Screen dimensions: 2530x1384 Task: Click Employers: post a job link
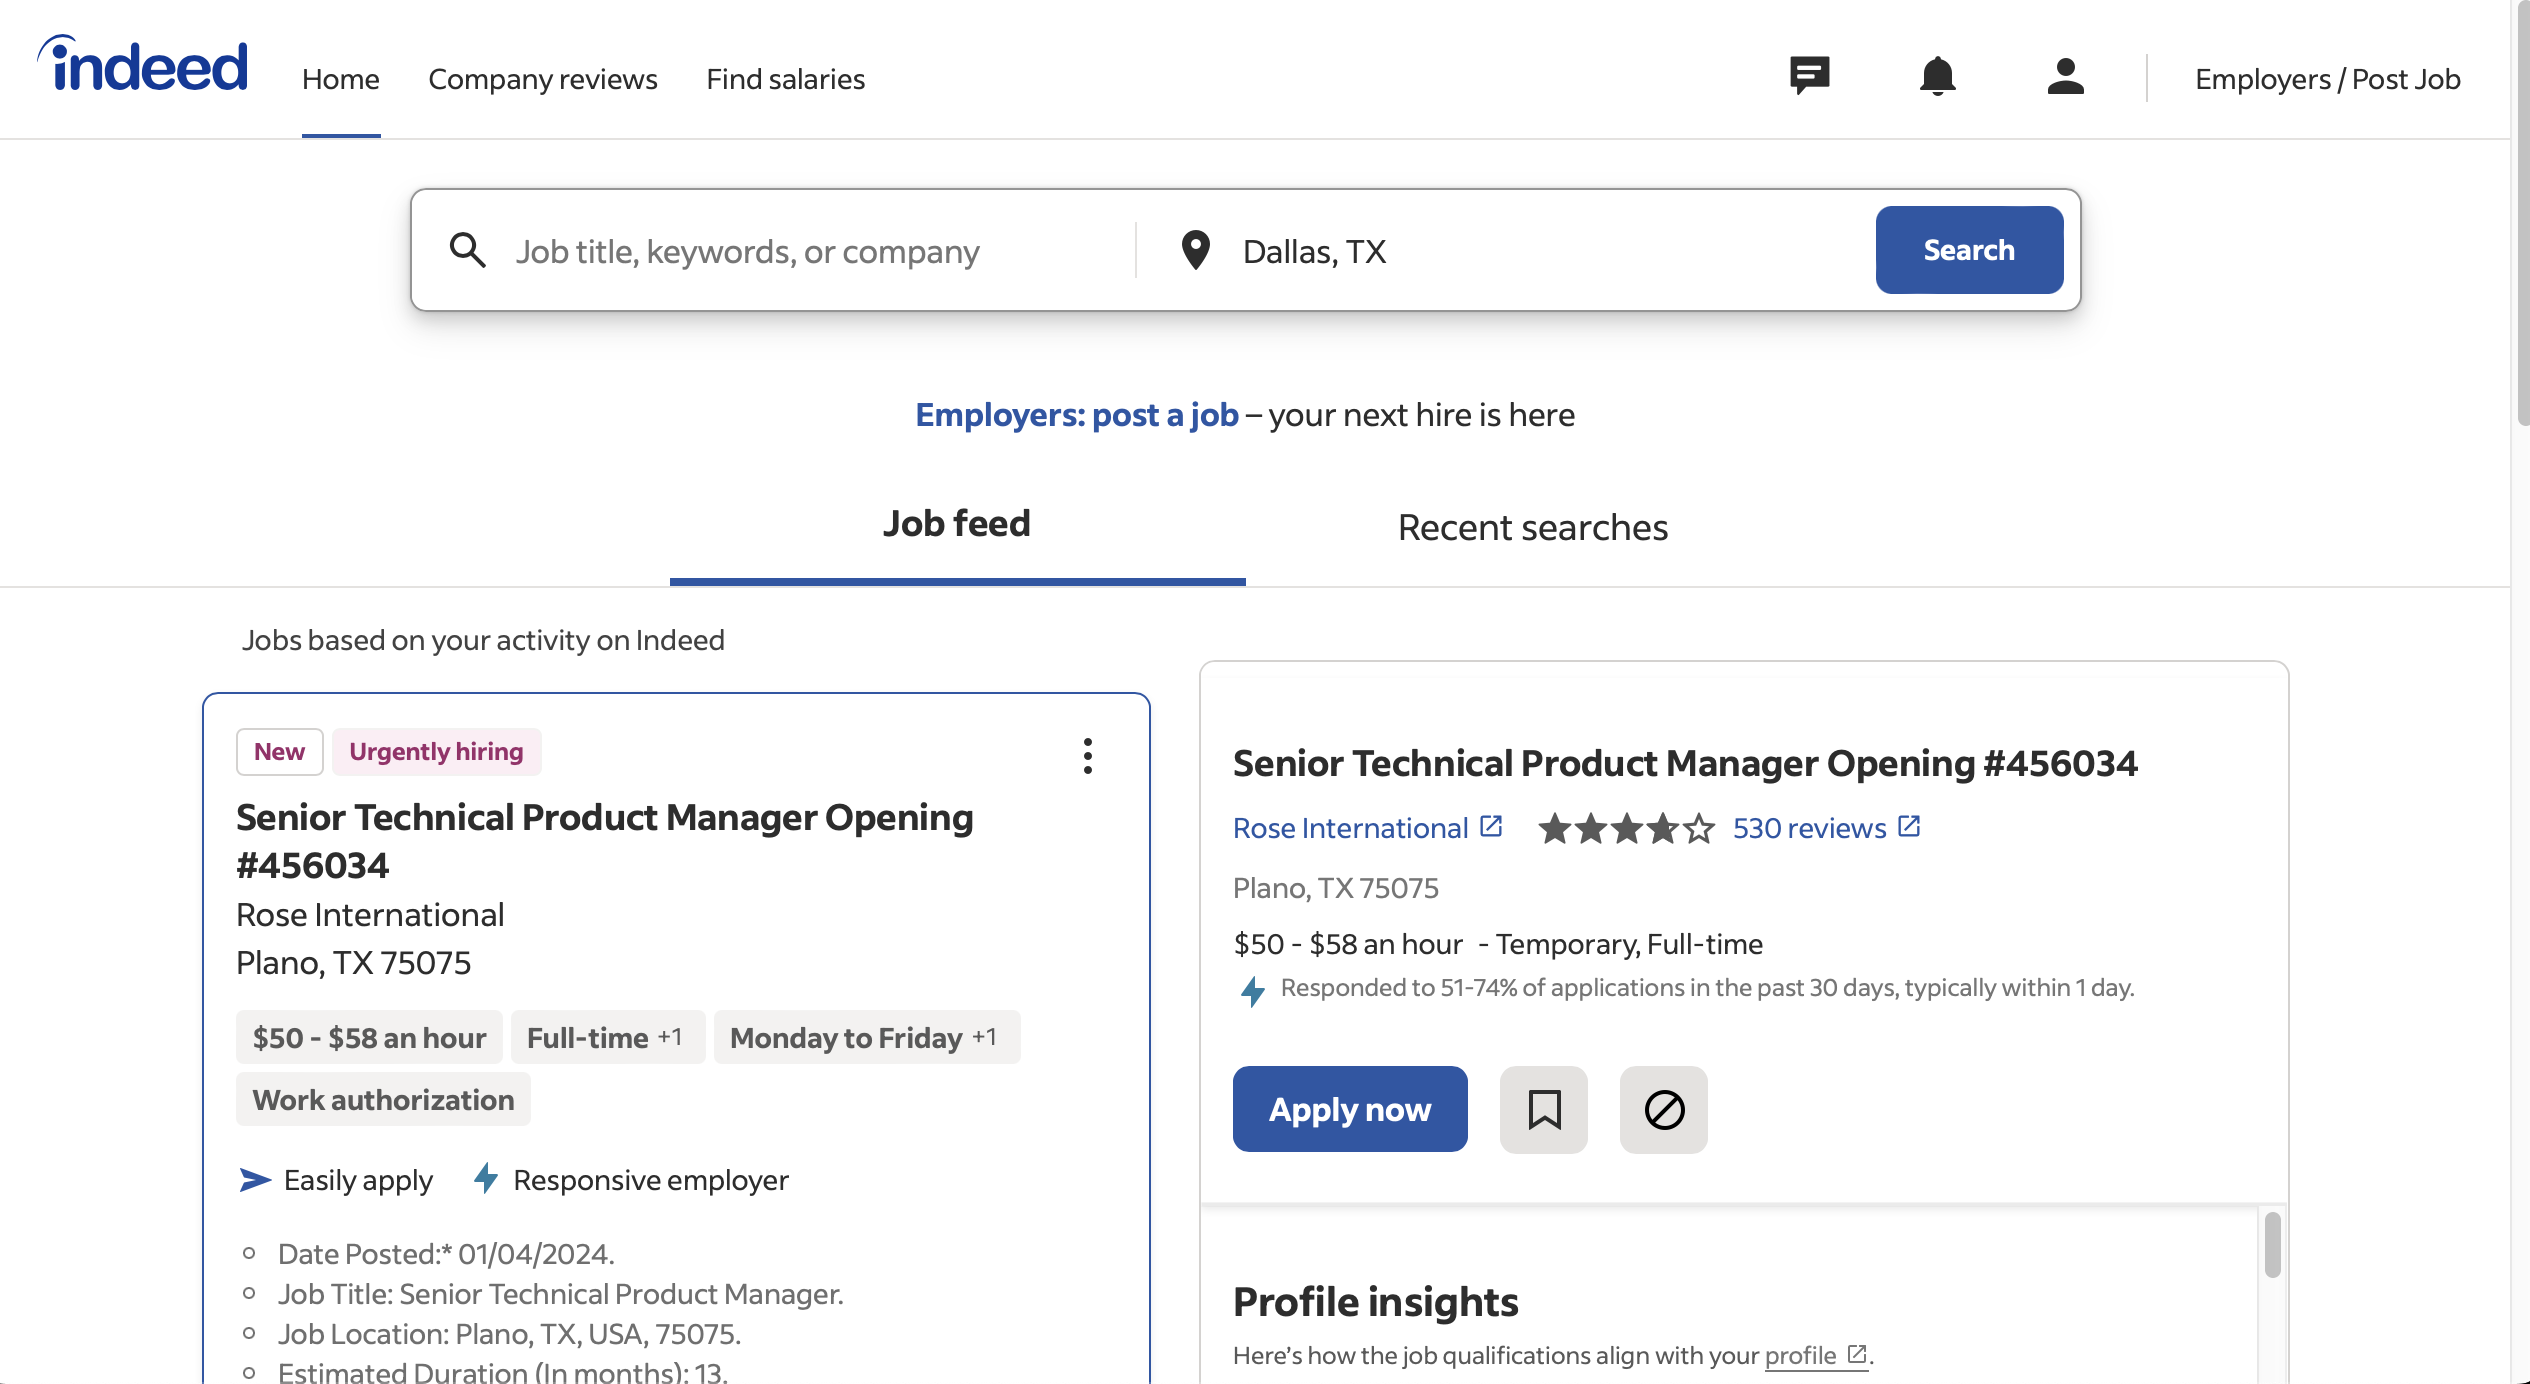point(1077,414)
